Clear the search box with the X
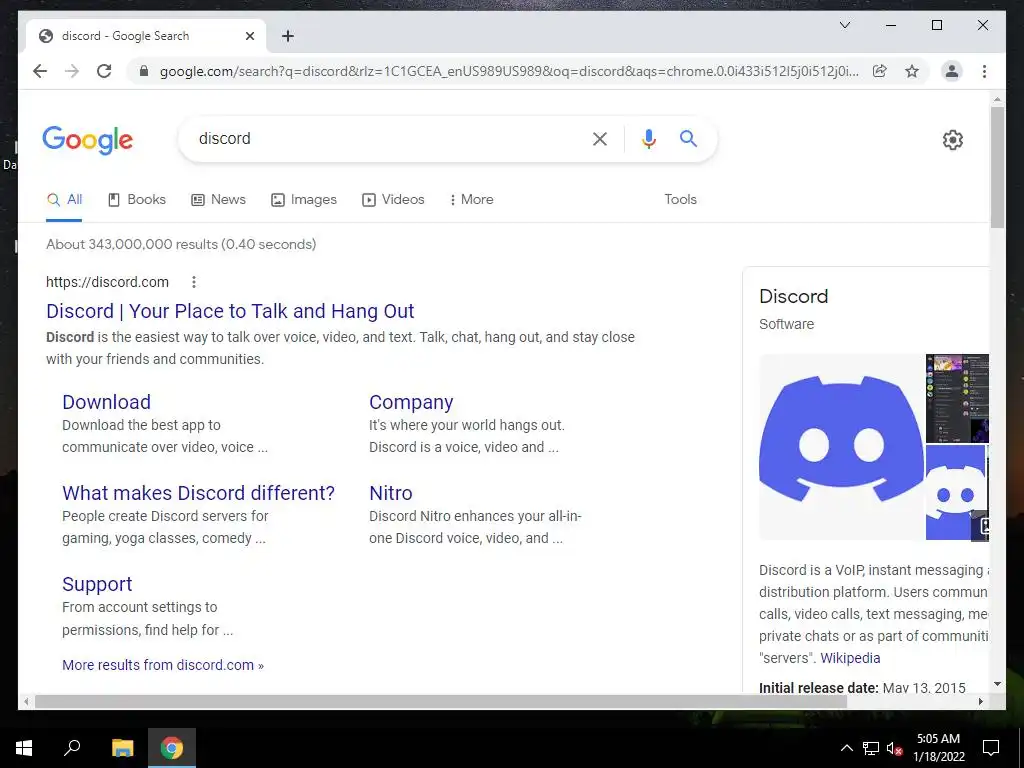The height and width of the screenshot is (768, 1024). pyautogui.click(x=600, y=138)
